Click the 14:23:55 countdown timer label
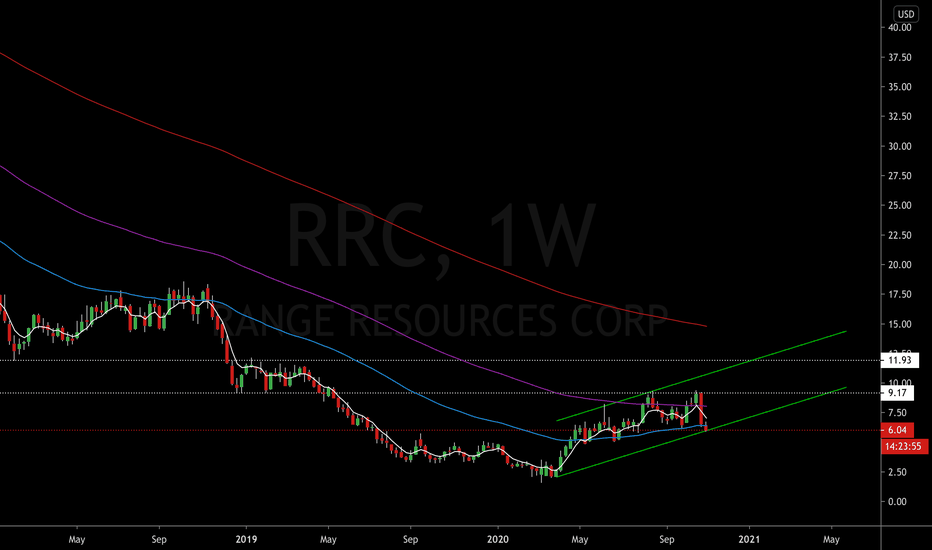Screen dimensions: 932x550 [904, 446]
